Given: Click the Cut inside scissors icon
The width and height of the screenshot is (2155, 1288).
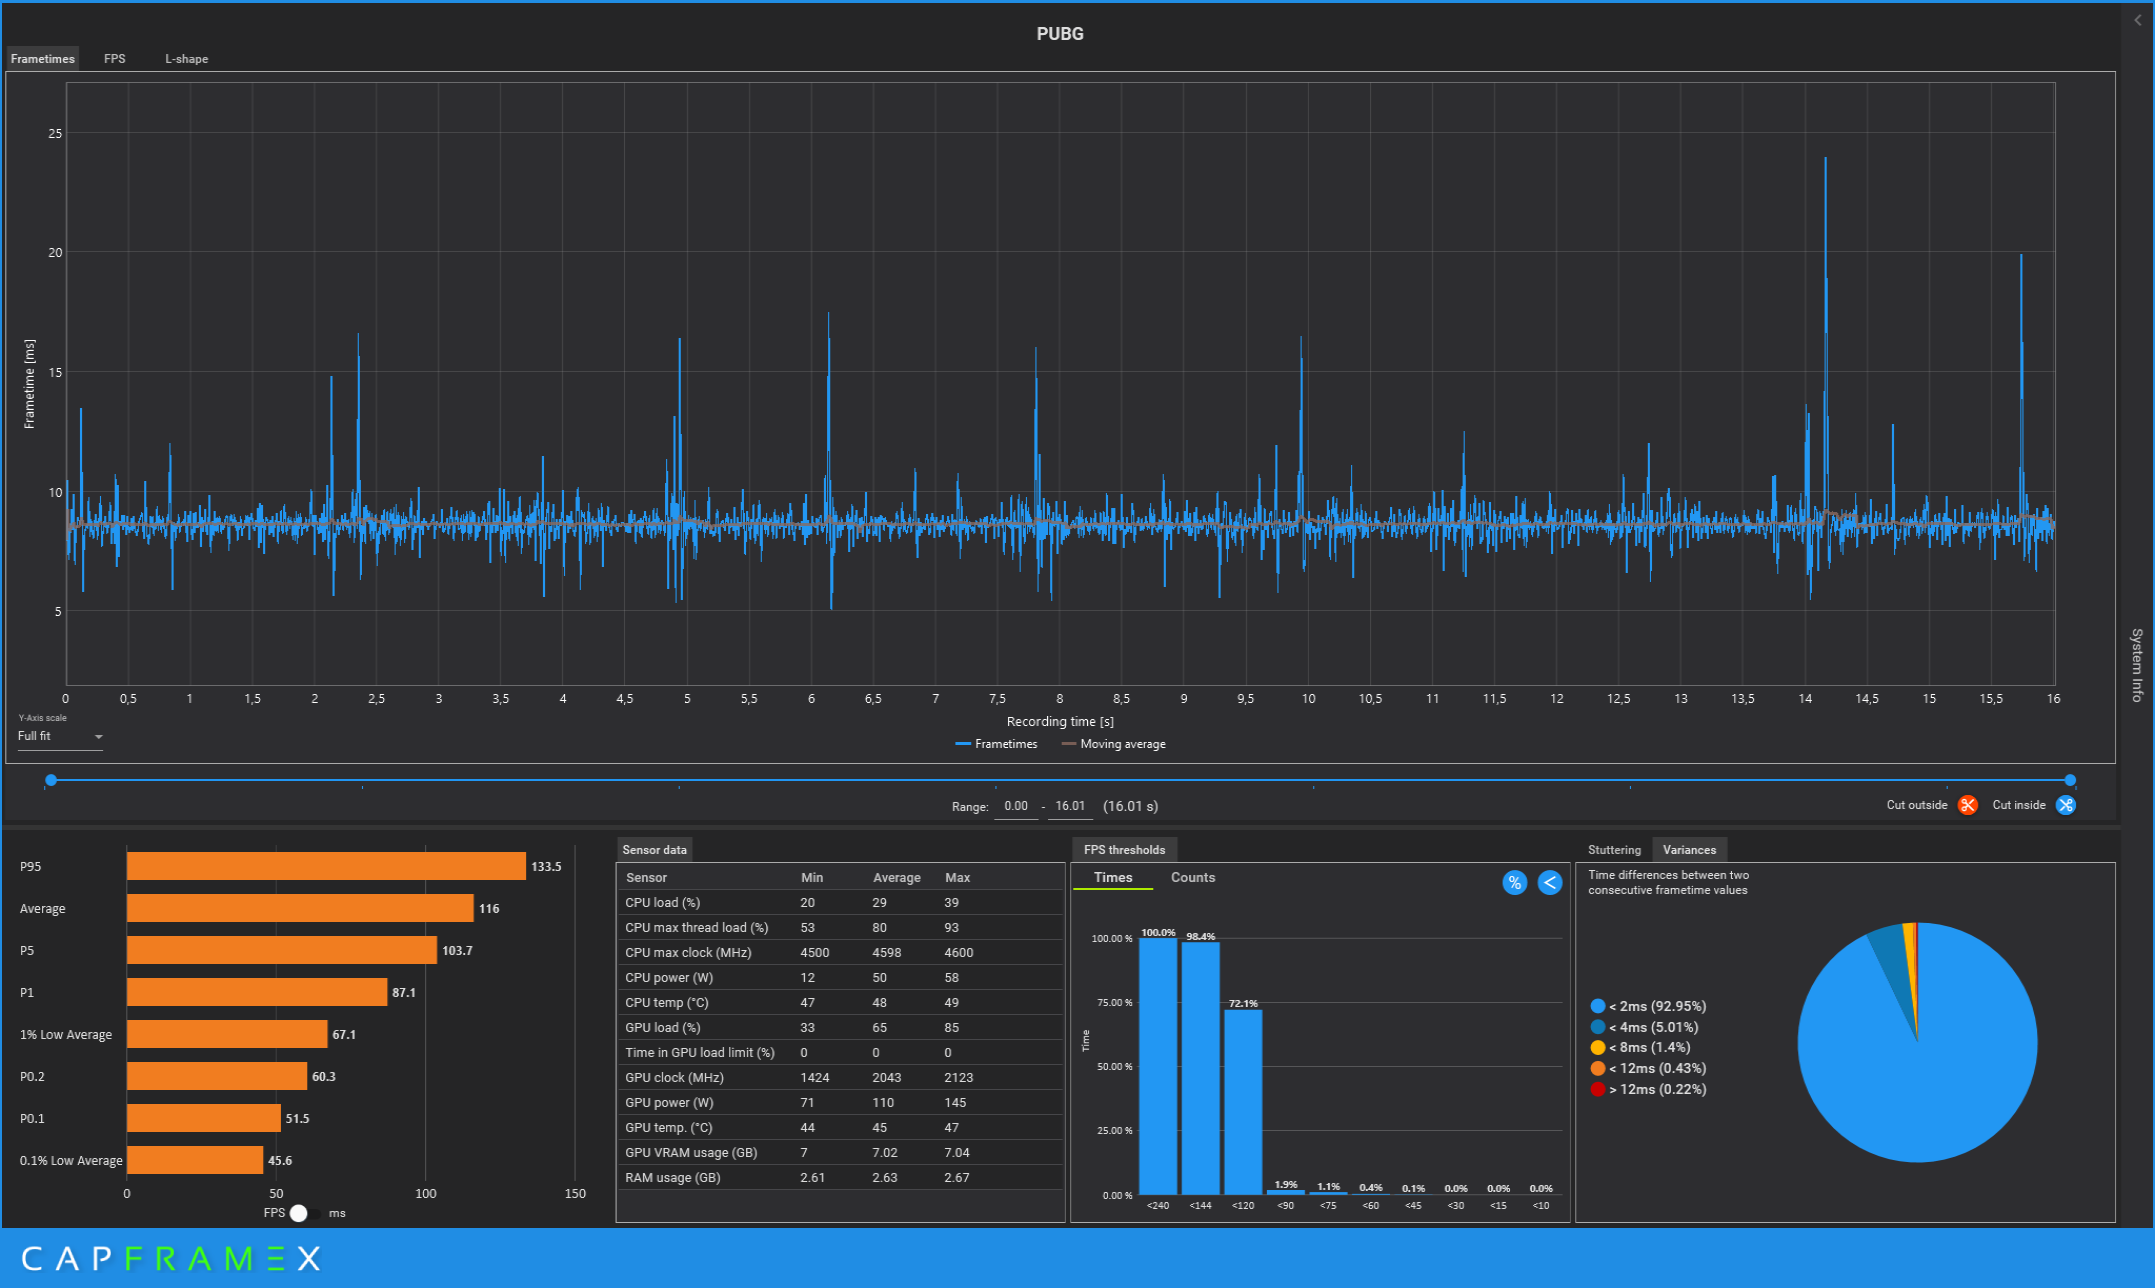Looking at the screenshot, I should coord(2065,805).
